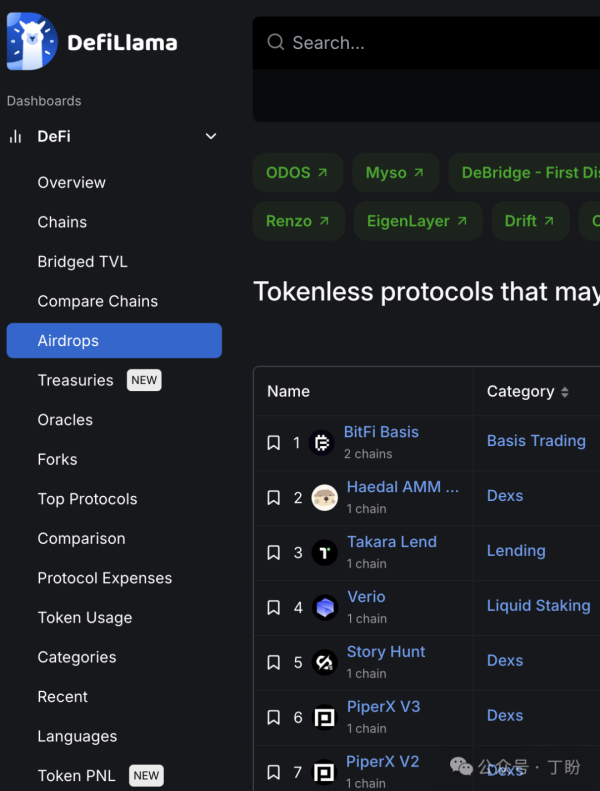Click the Haedal AMM protocol logo

click(x=324, y=498)
